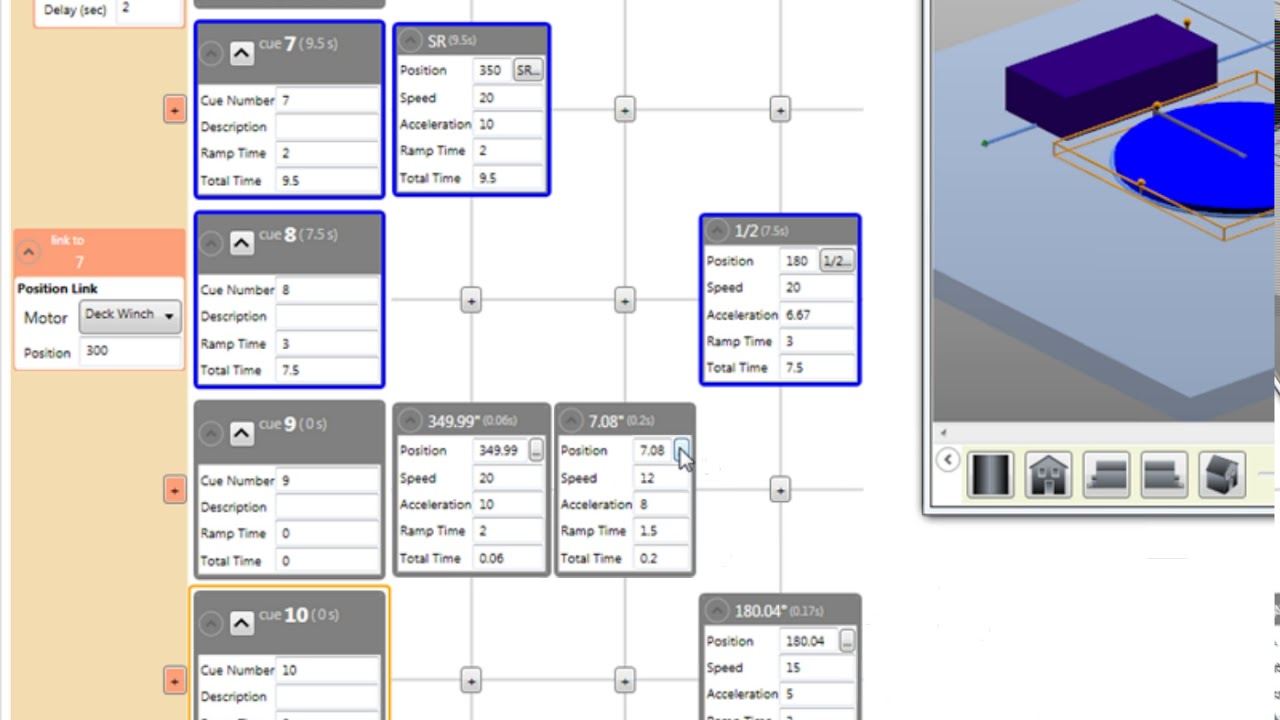Switch to the front house view icon
The height and width of the screenshot is (720, 1280).
[x=1048, y=474]
